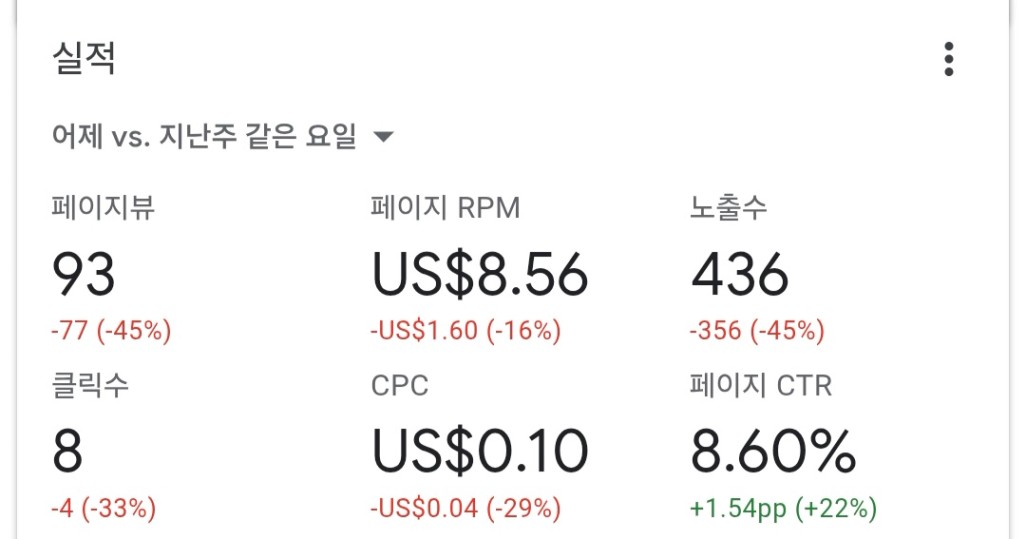This screenshot has height=539, width=1026.
Task: Select the 페이지 CTR metric label
Action: point(760,385)
